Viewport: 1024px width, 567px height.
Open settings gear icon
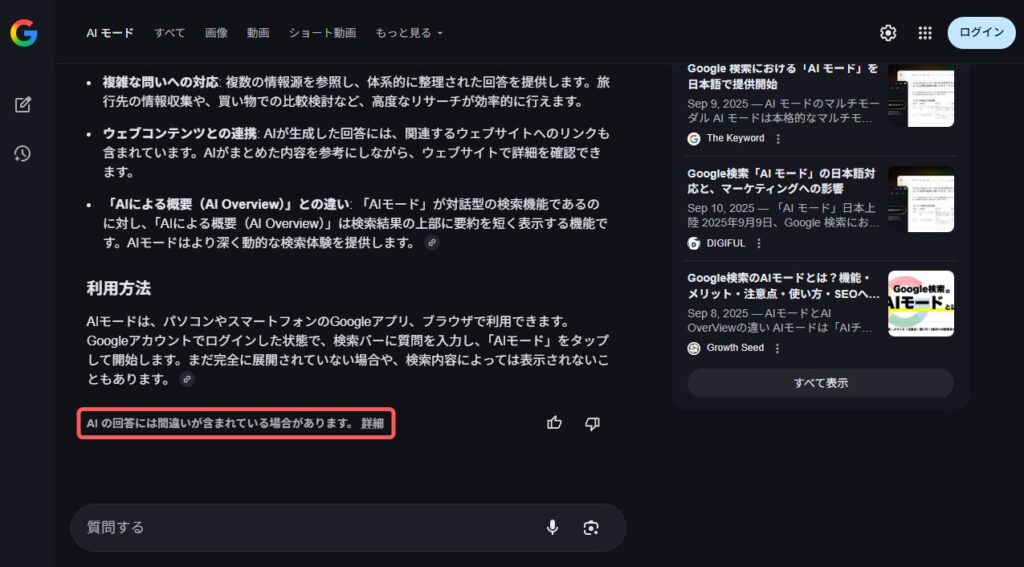click(x=888, y=33)
